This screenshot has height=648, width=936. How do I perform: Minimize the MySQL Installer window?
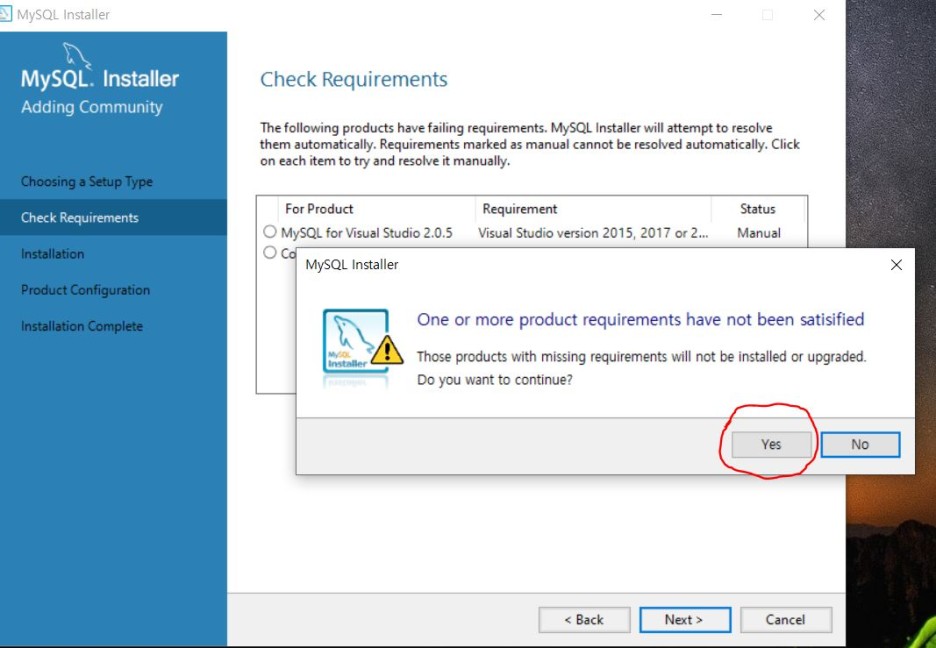coord(717,15)
